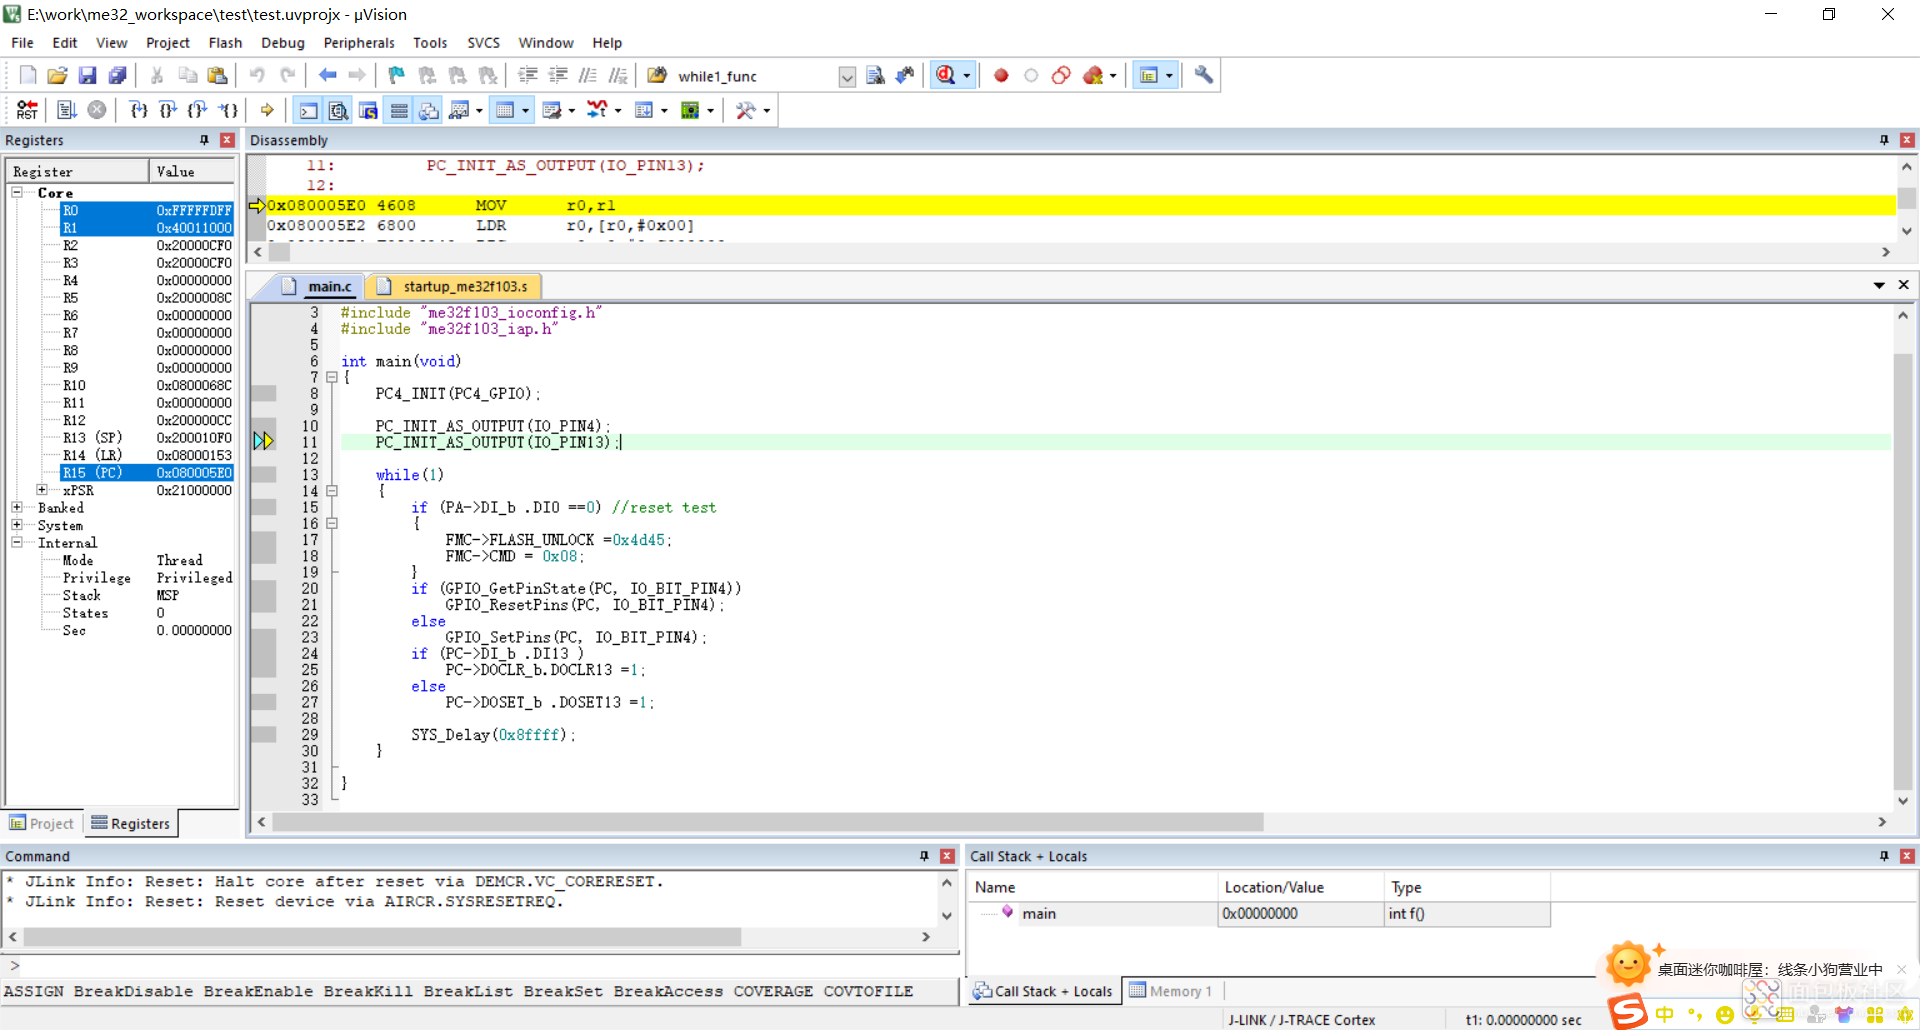Click the Location/Value column header
Image resolution: width=1920 pixels, height=1030 pixels.
click(x=1301, y=887)
